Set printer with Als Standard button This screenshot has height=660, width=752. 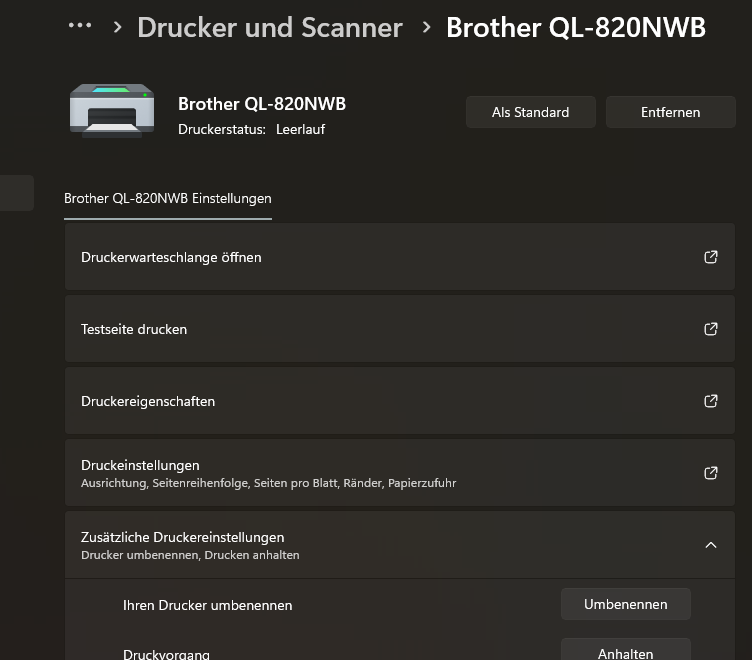[530, 112]
